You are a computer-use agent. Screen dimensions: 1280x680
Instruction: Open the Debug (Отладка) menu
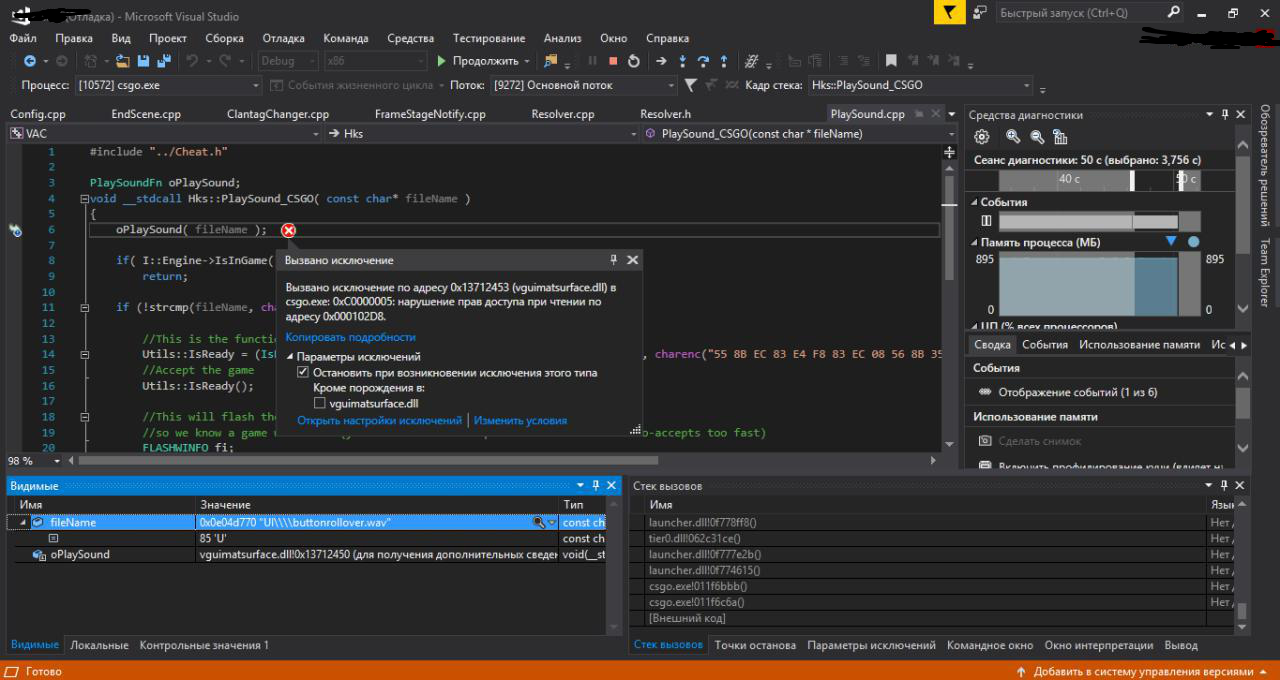[283, 38]
